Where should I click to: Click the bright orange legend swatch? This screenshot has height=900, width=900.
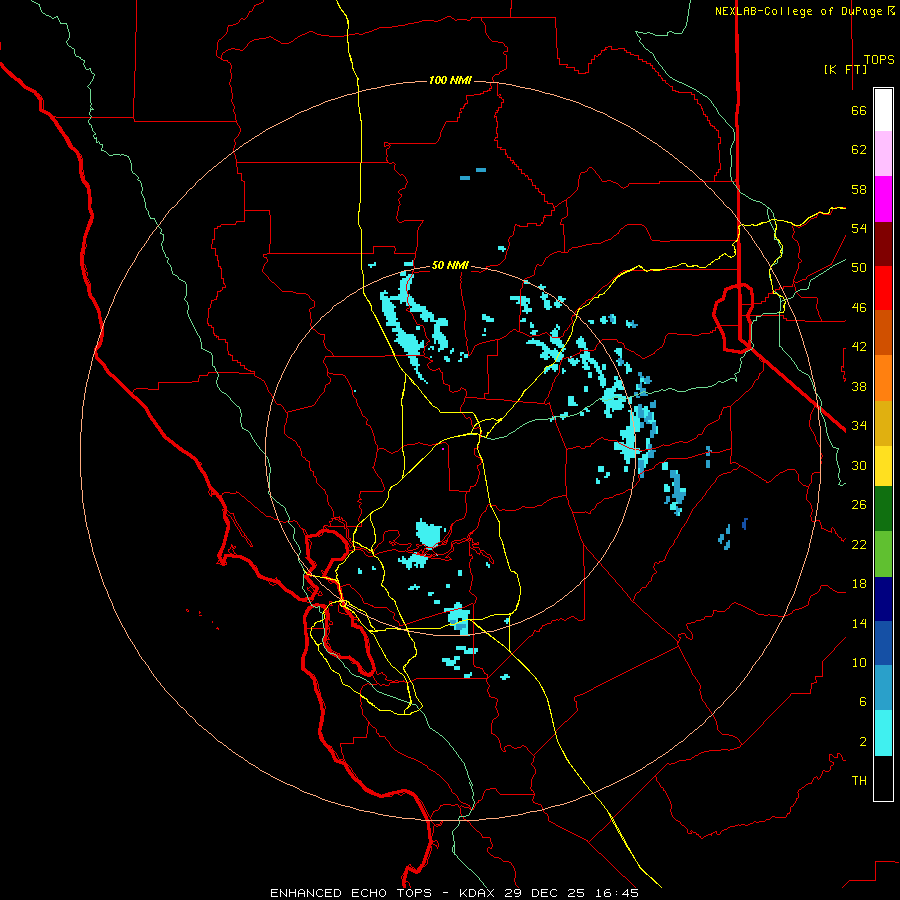(x=883, y=378)
